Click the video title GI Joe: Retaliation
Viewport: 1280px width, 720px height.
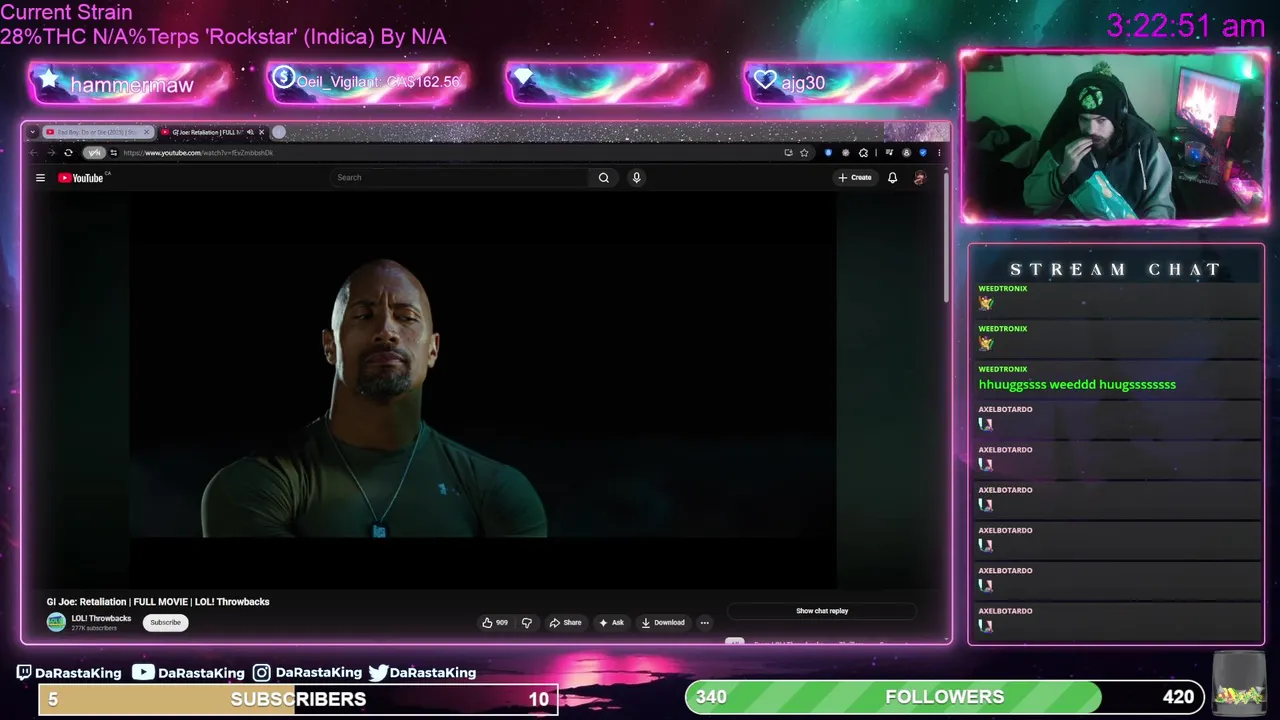pyautogui.click(x=158, y=602)
